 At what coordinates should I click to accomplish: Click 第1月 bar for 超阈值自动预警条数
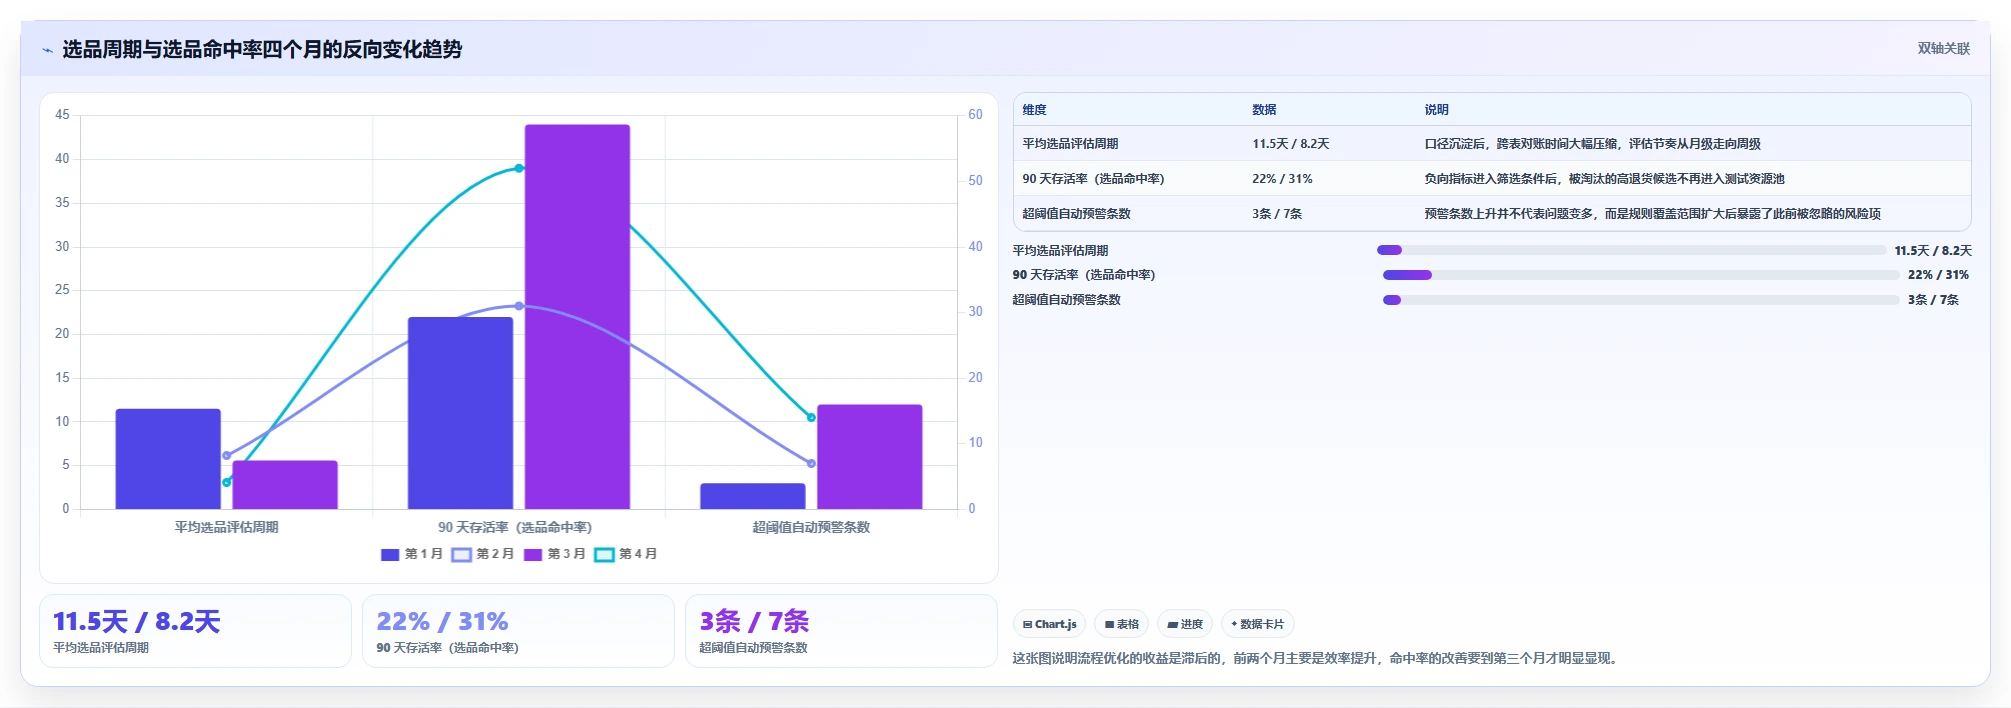(752, 496)
